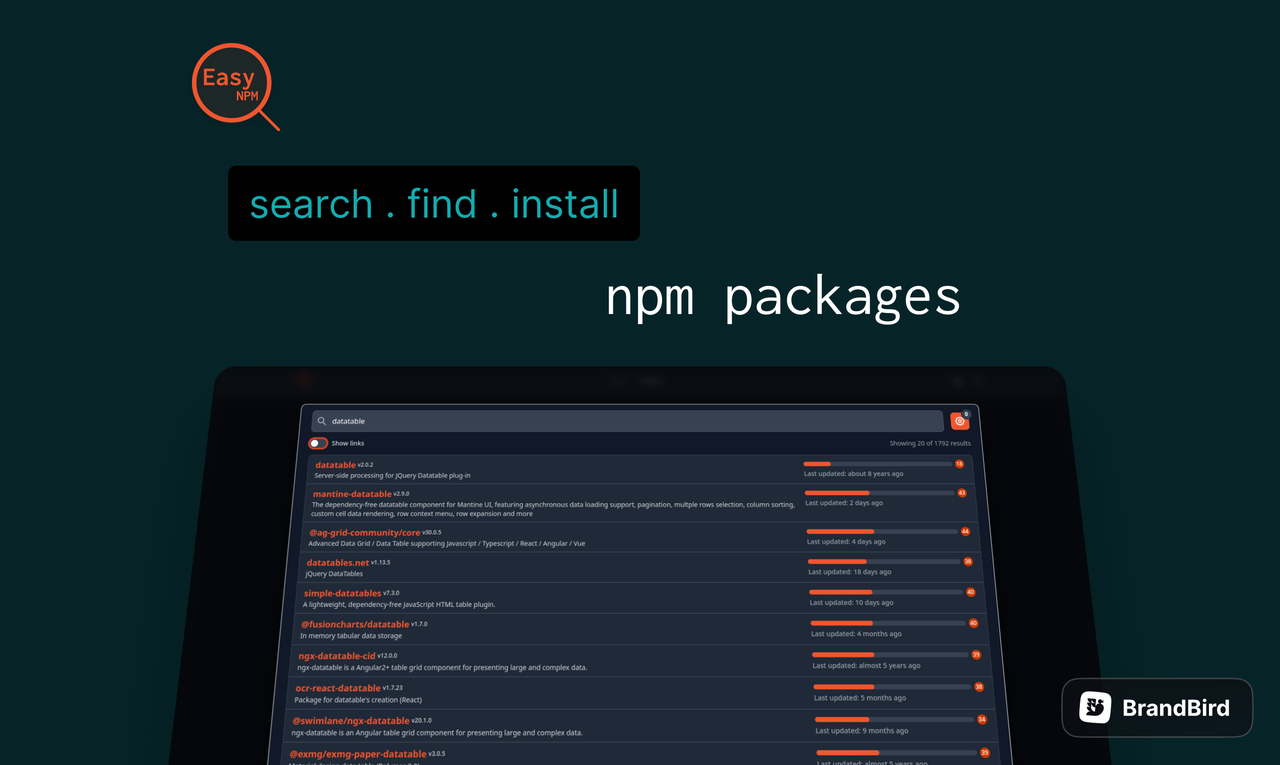
Task: Open the @ag-grid-community/core package link
Action: (364, 533)
